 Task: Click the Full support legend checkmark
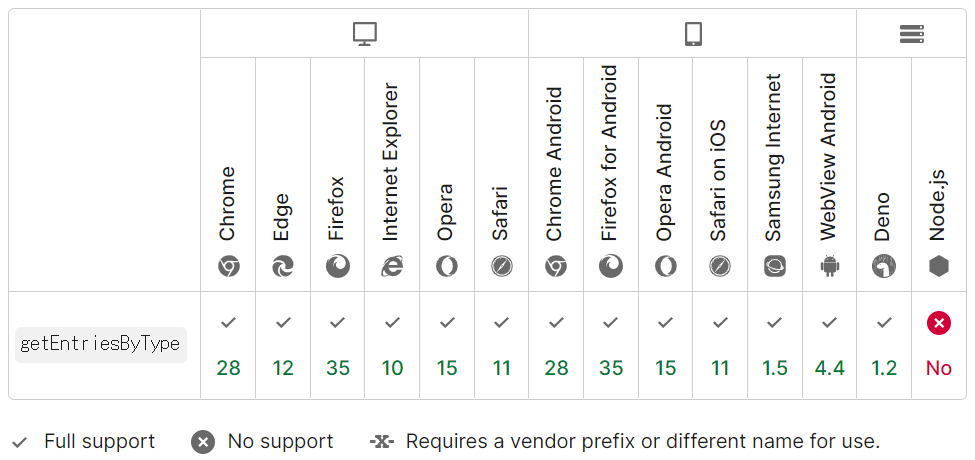(x=19, y=441)
